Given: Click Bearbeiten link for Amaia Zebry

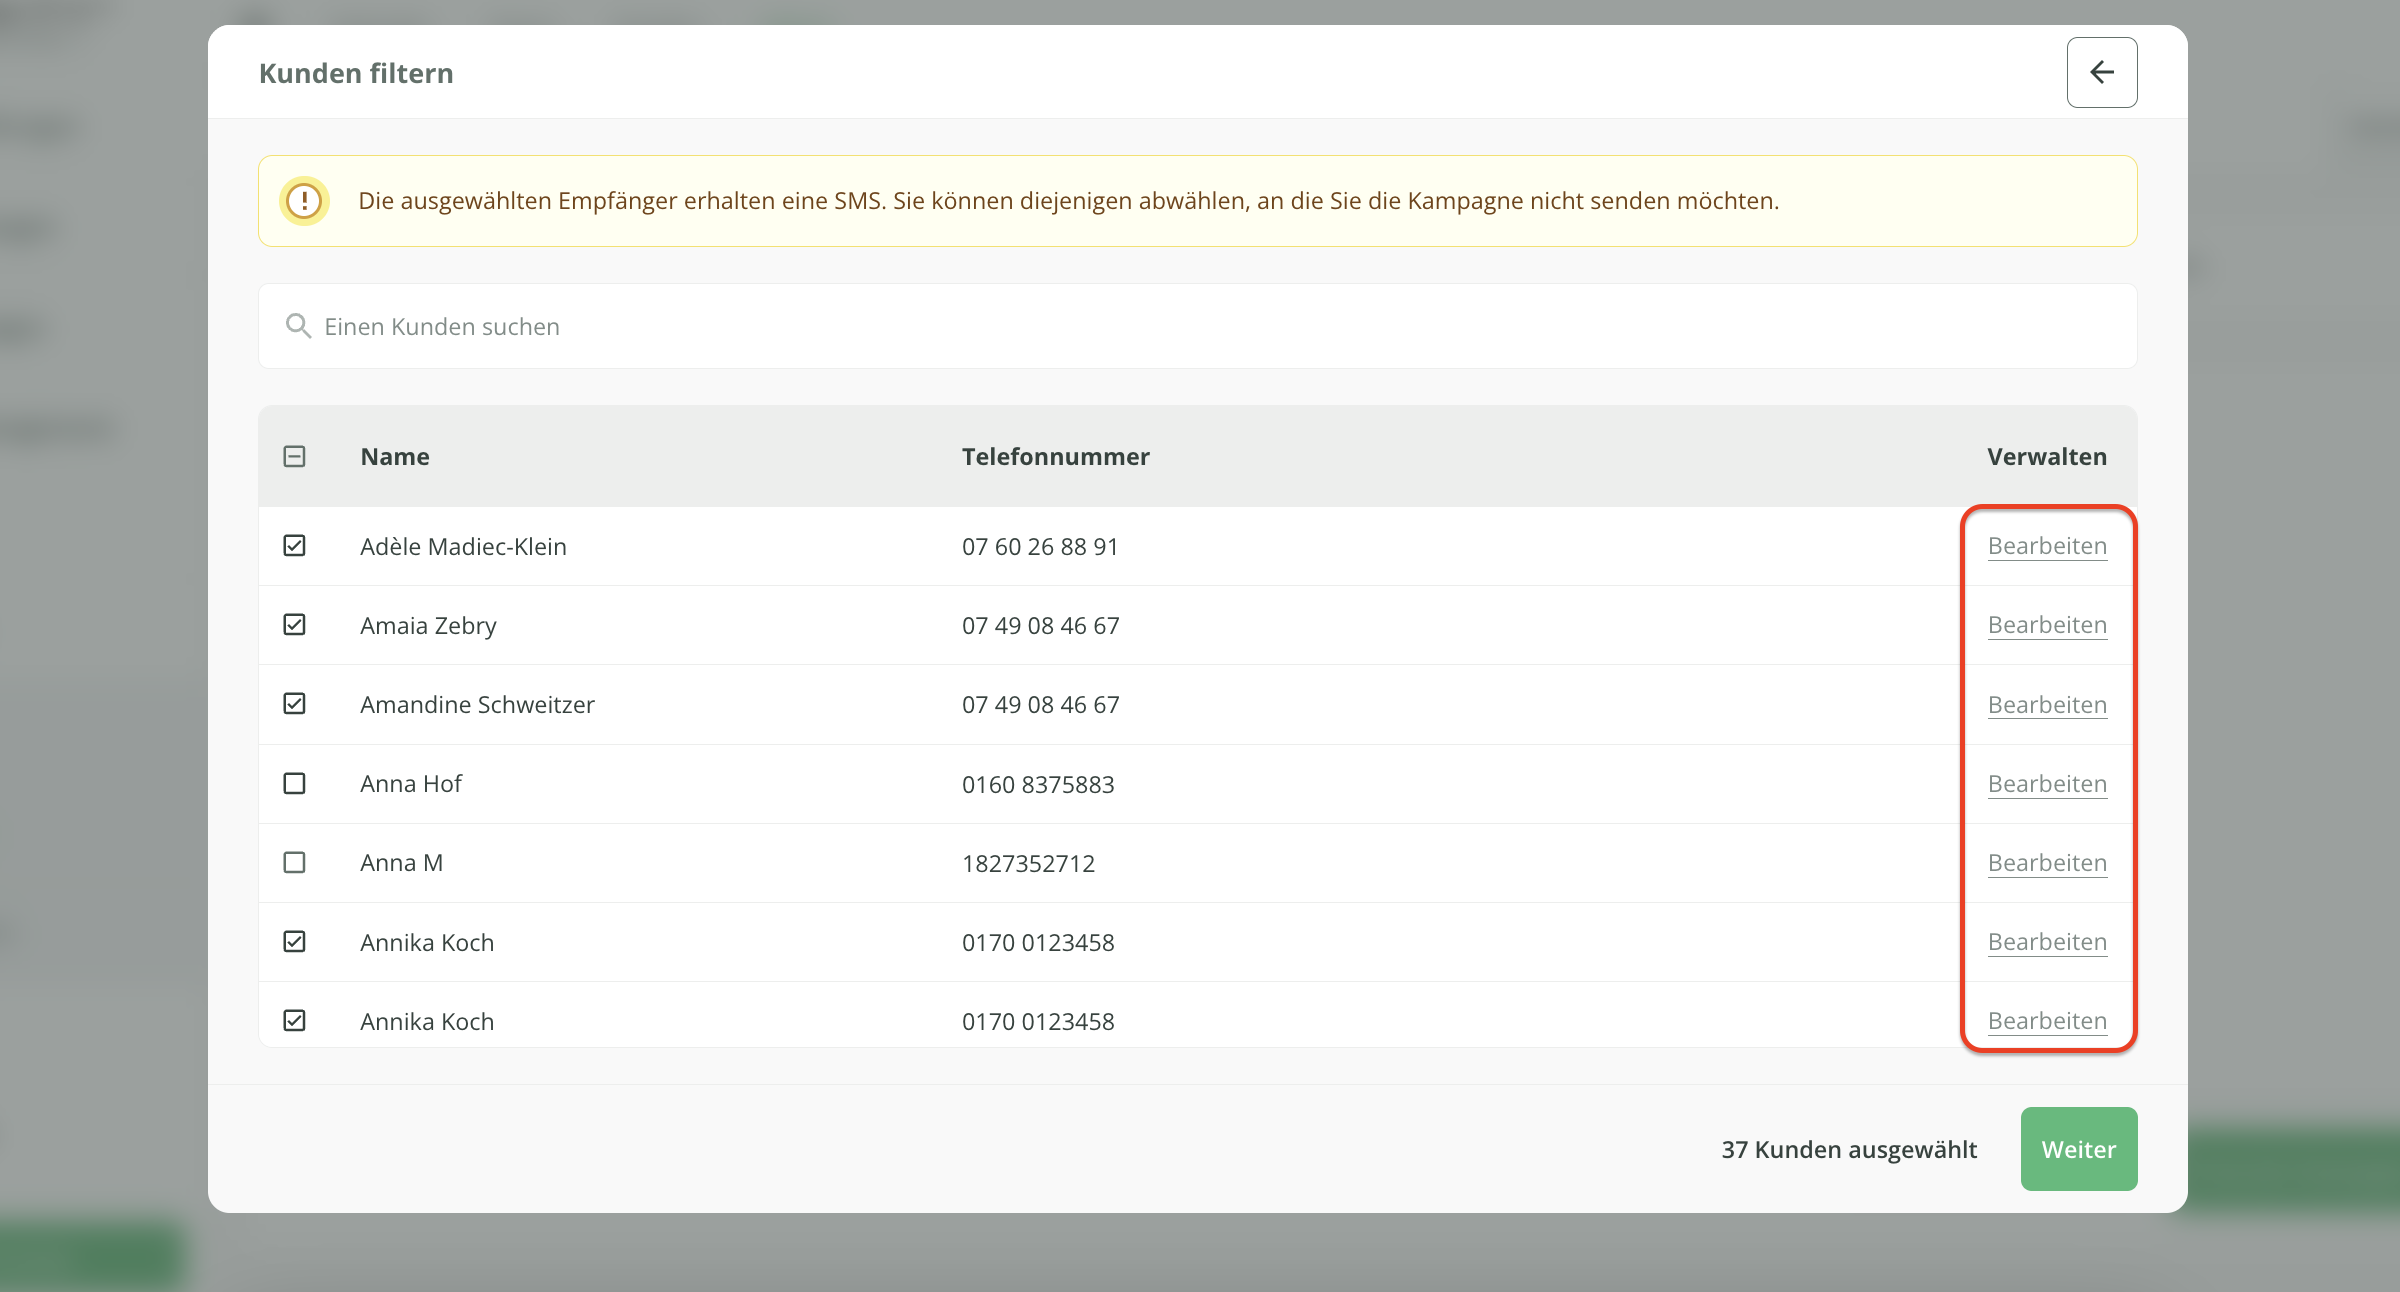Looking at the screenshot, I should click(2046, 625).
